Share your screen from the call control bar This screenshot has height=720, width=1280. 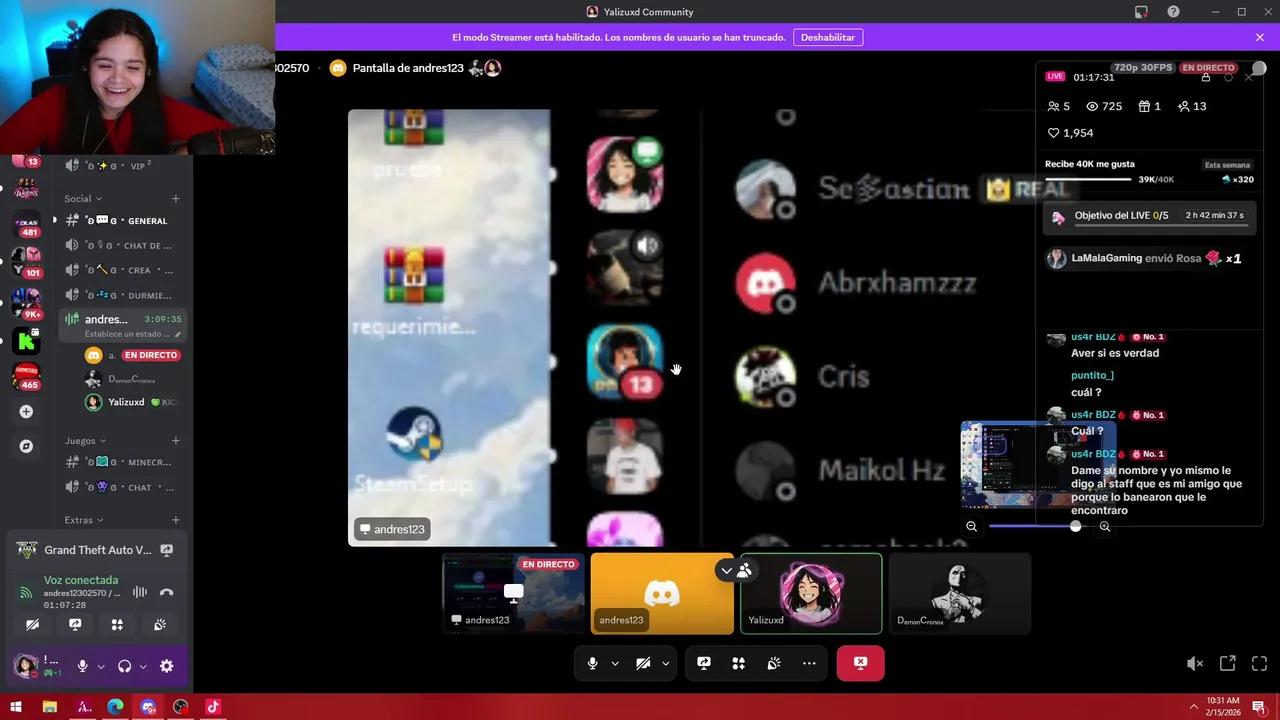pyautogui.click(x=704, y=663)
